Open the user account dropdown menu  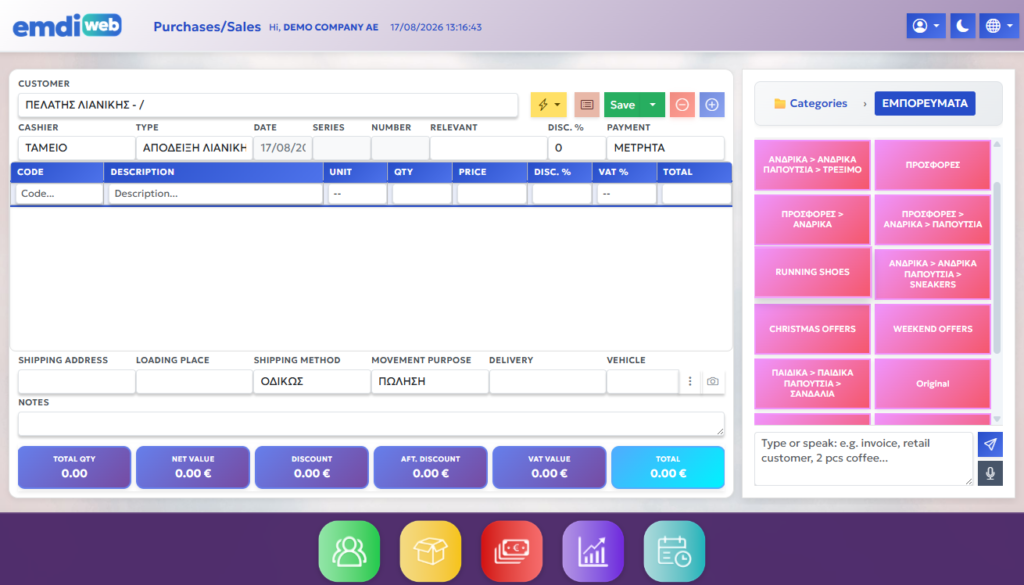926,26
